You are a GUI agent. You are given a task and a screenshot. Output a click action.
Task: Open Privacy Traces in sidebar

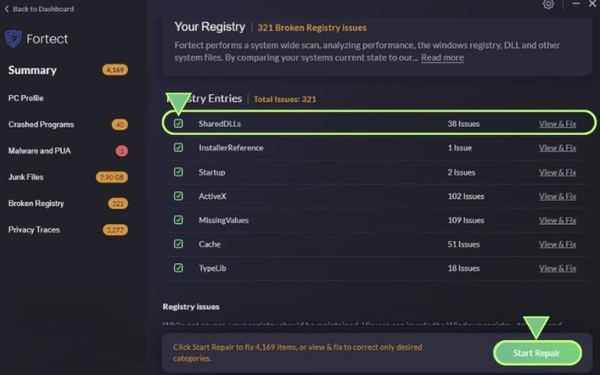point(34,230)
